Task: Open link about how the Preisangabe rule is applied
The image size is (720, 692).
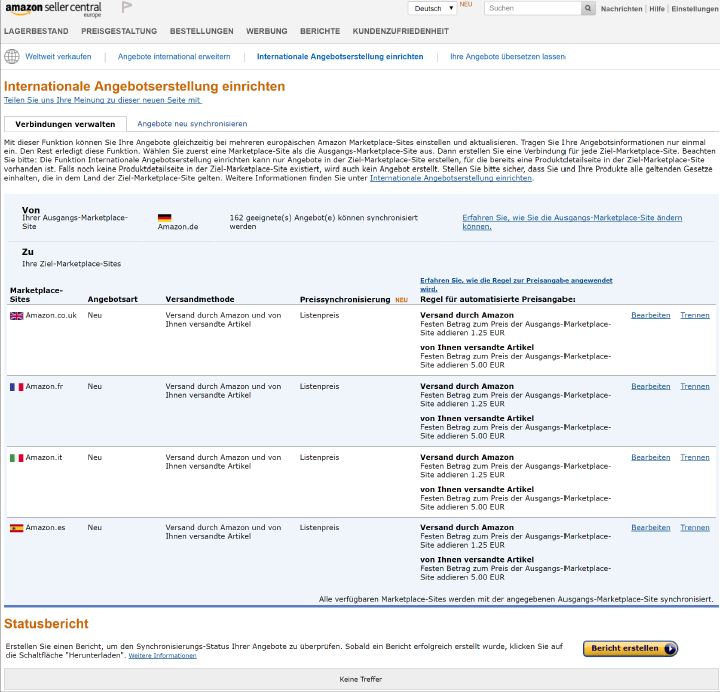Action: click(x=516, y=285)
